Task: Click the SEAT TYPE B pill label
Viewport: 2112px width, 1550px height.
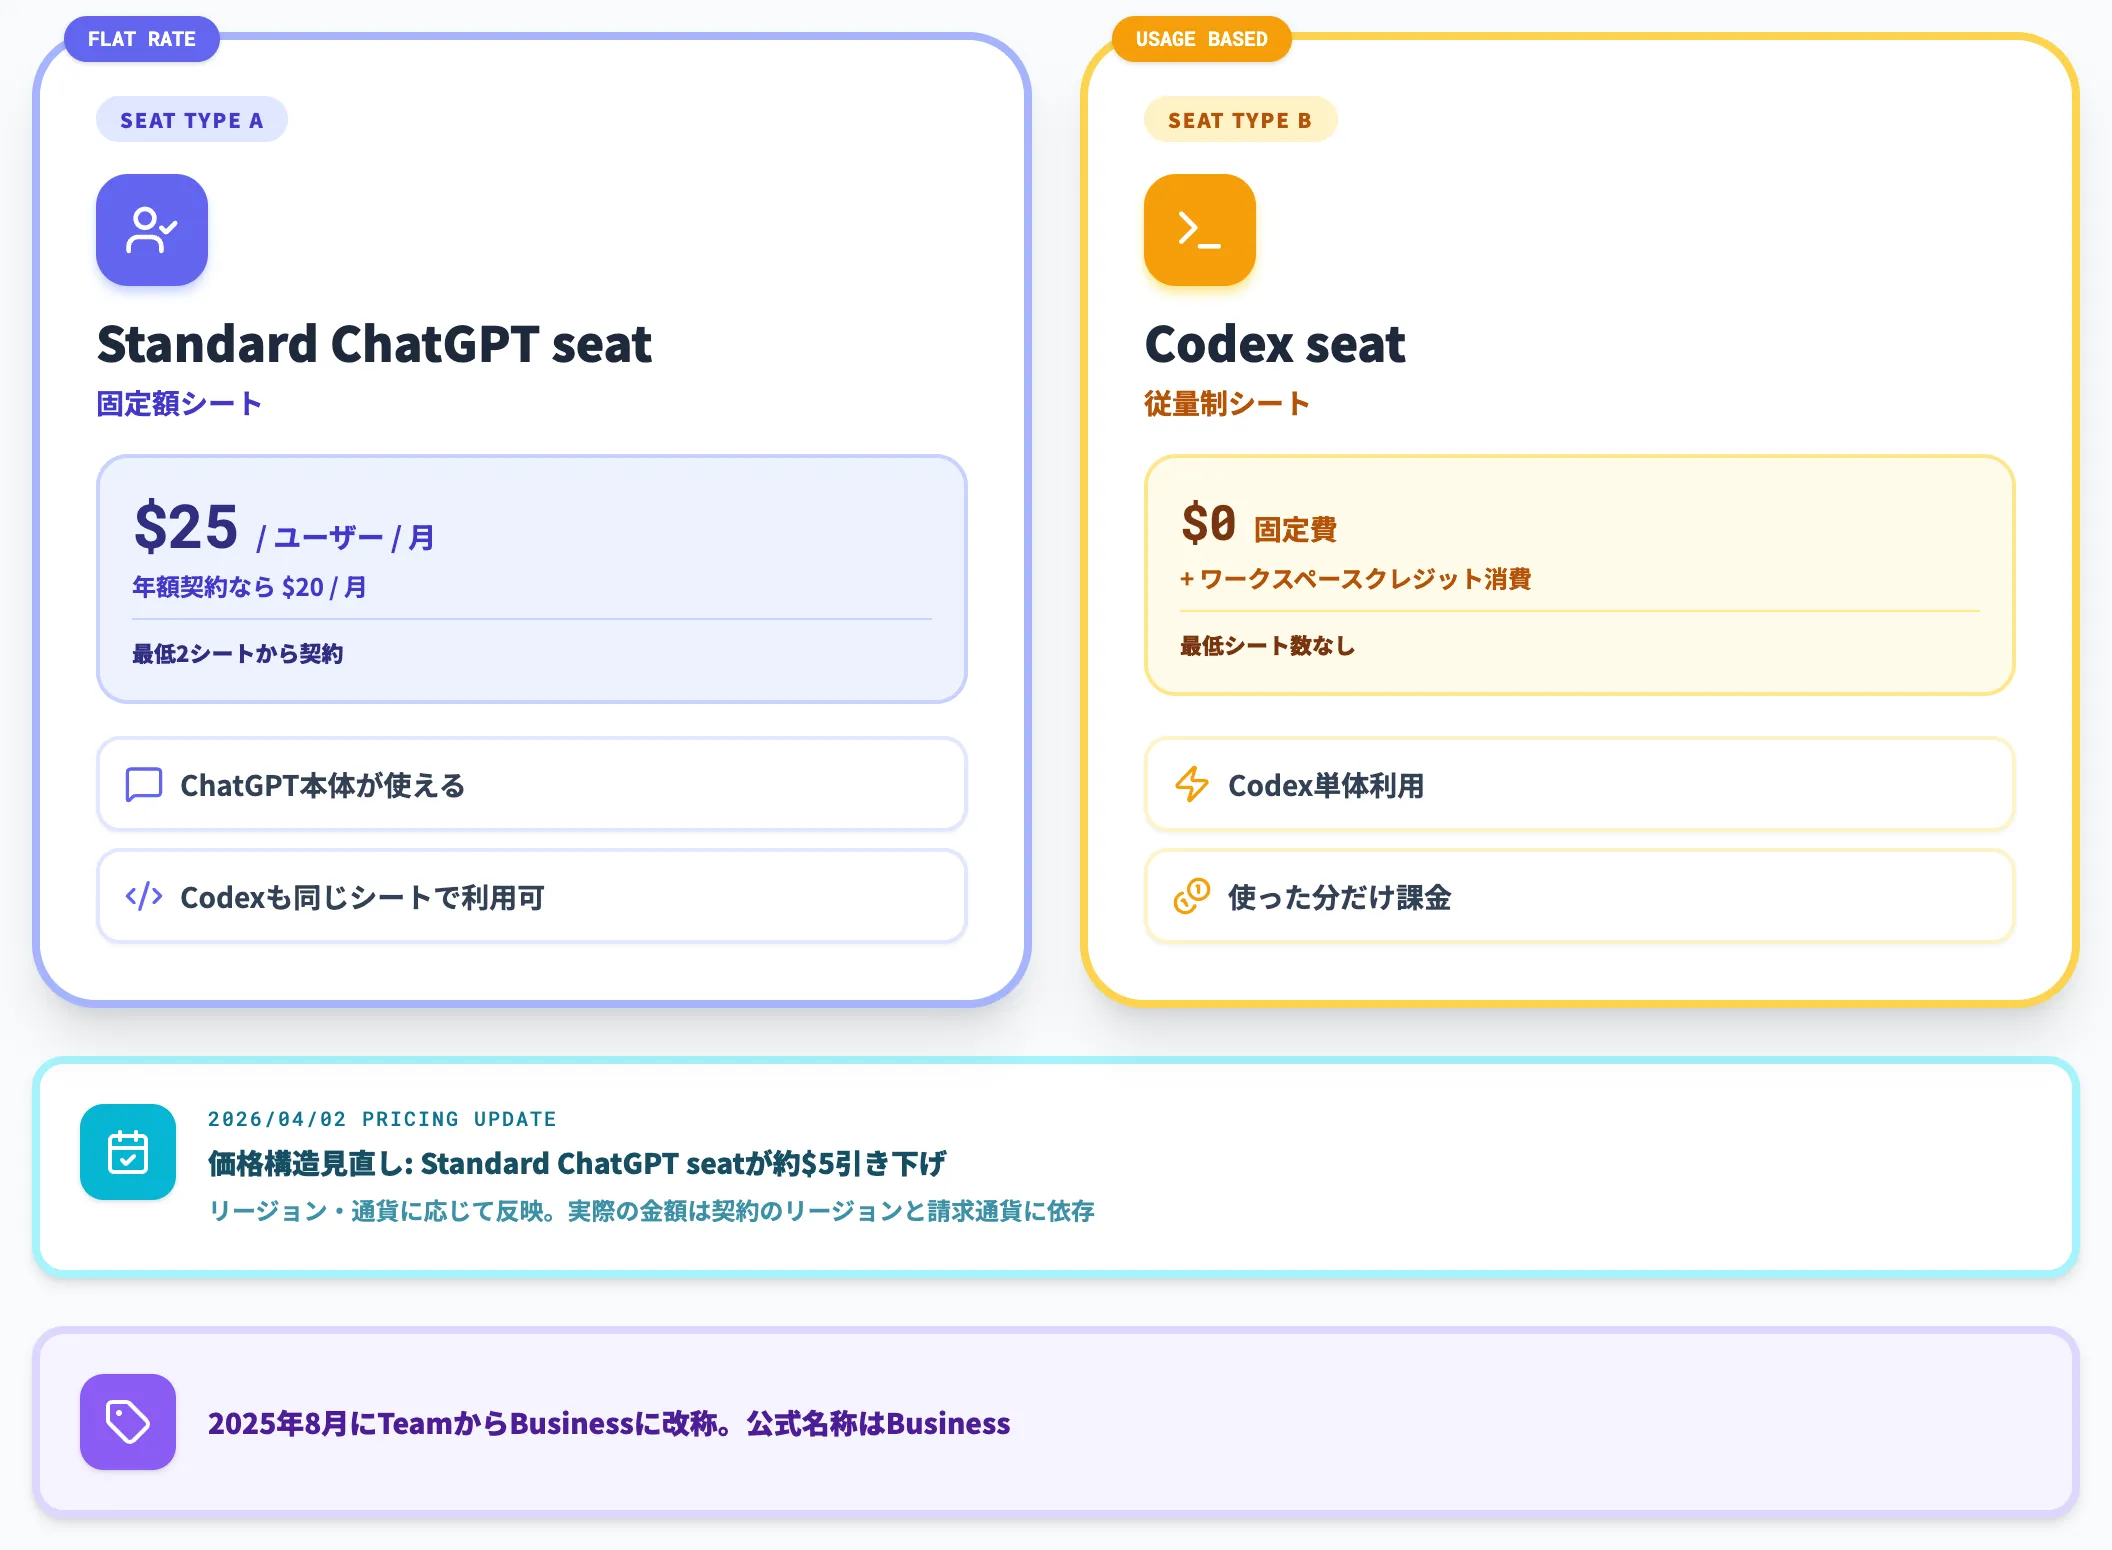Action: click(x=1240, y=120)
